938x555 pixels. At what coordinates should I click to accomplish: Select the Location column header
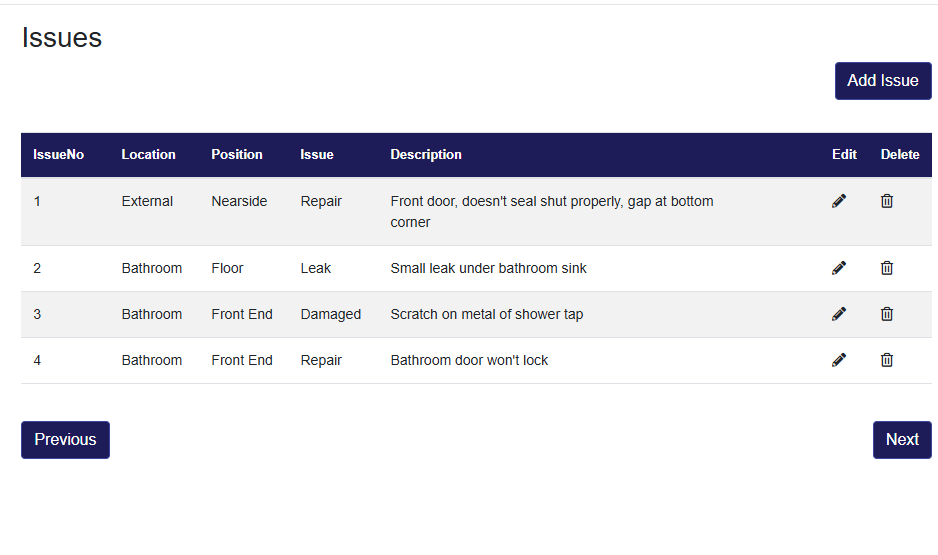click(x=148, y=155)
